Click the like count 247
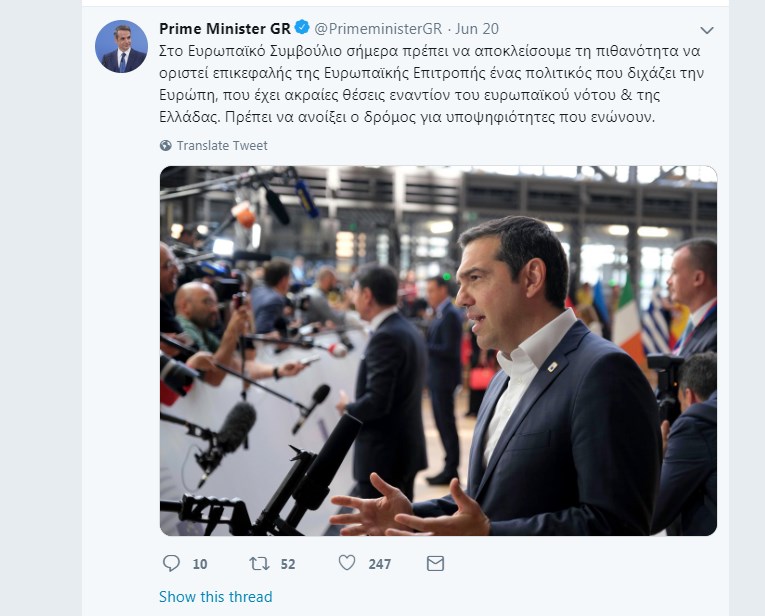Screen dimensions: 765x616 tap(380, 564)
